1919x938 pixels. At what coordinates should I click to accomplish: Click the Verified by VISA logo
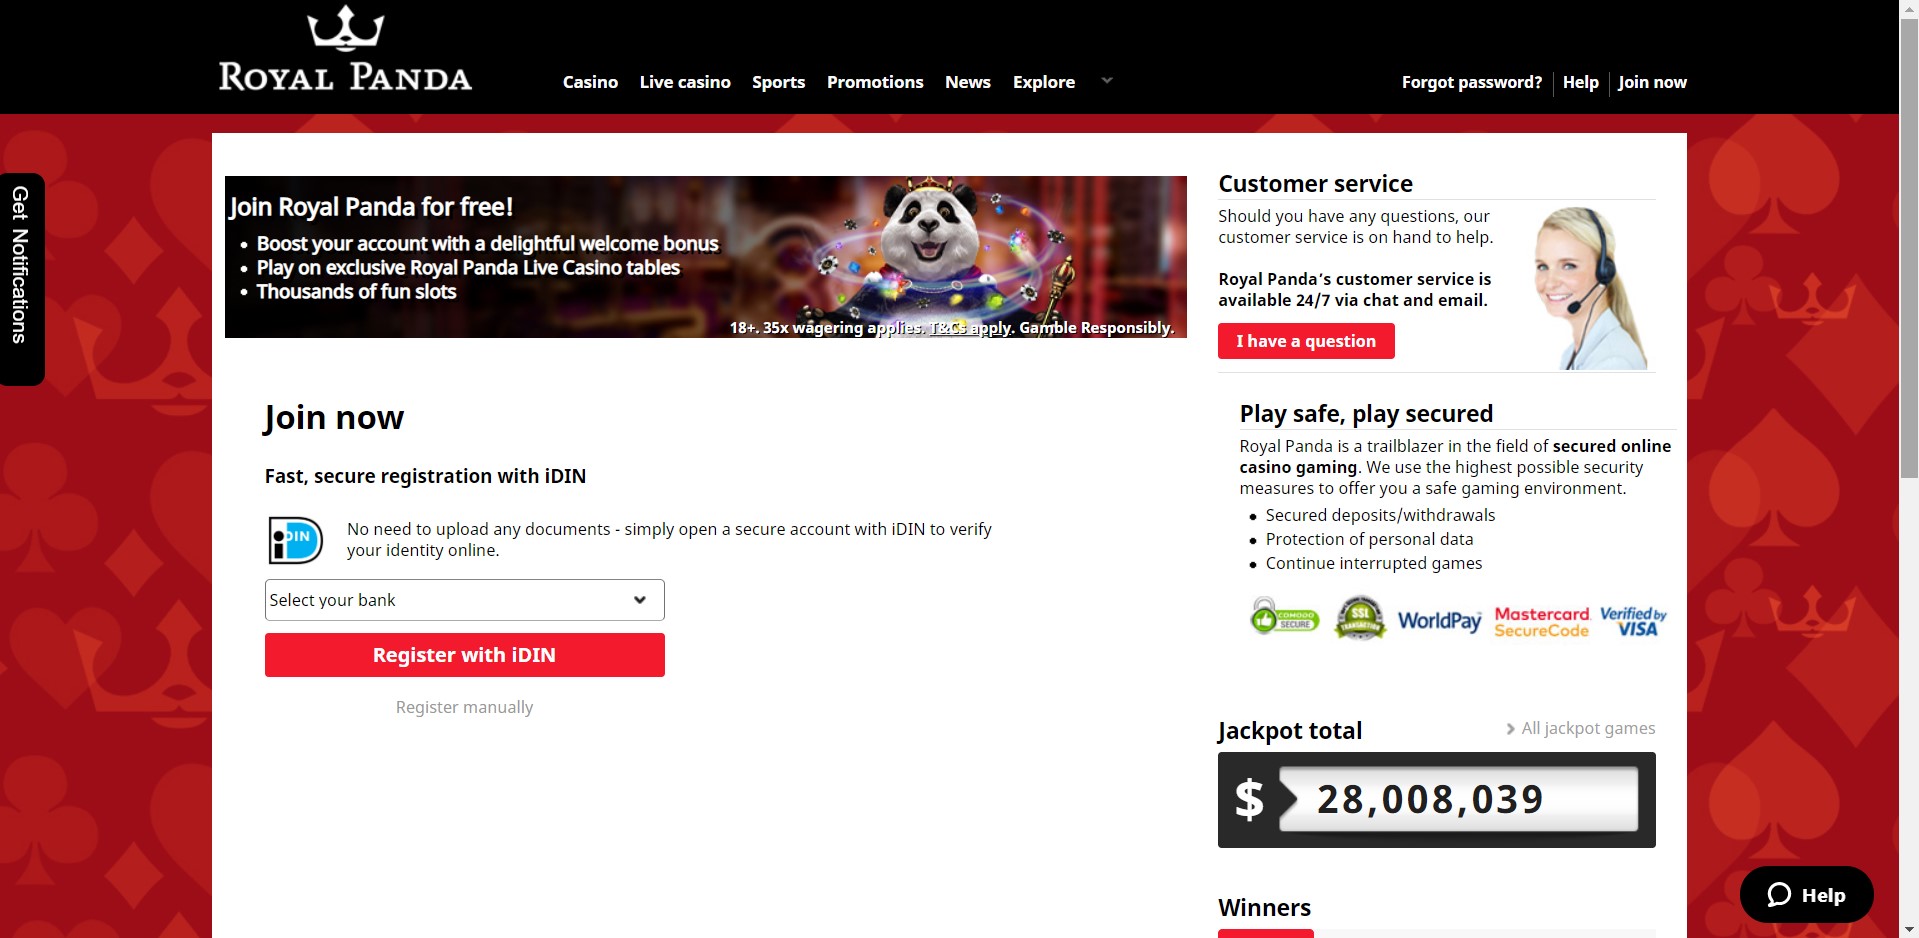pyautogui.click(x=1633, y=621)
